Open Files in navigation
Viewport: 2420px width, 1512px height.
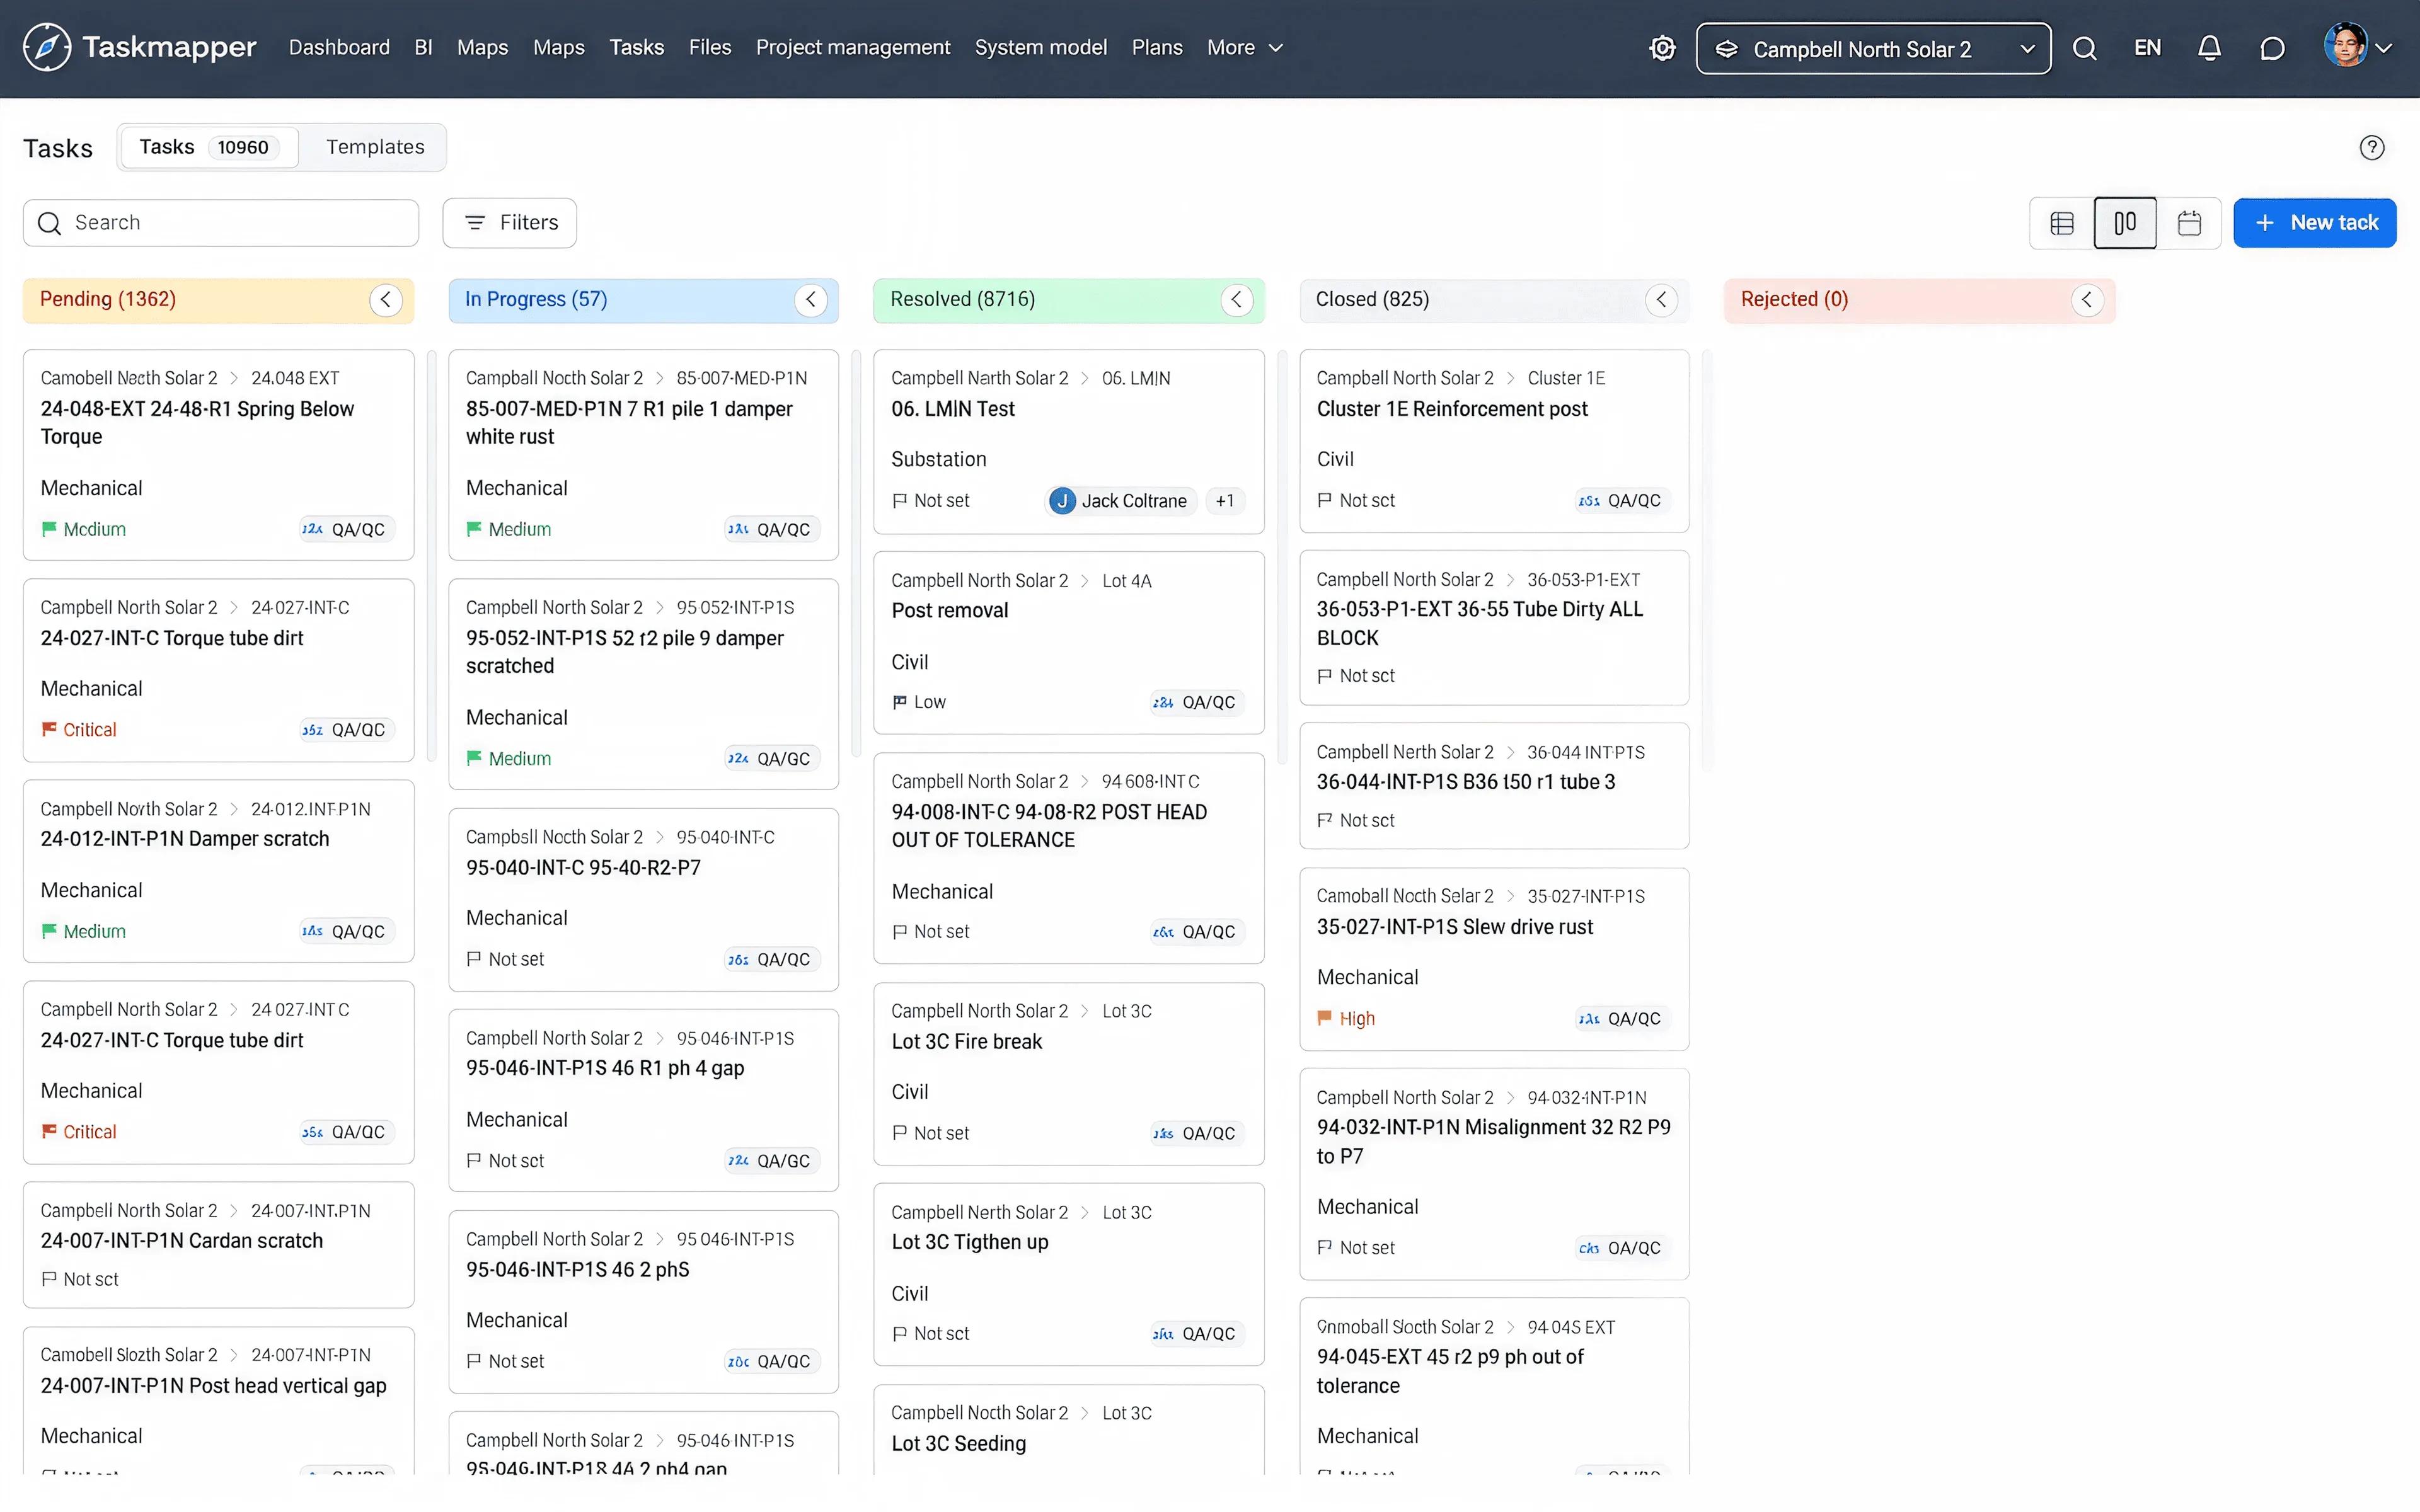710,47
